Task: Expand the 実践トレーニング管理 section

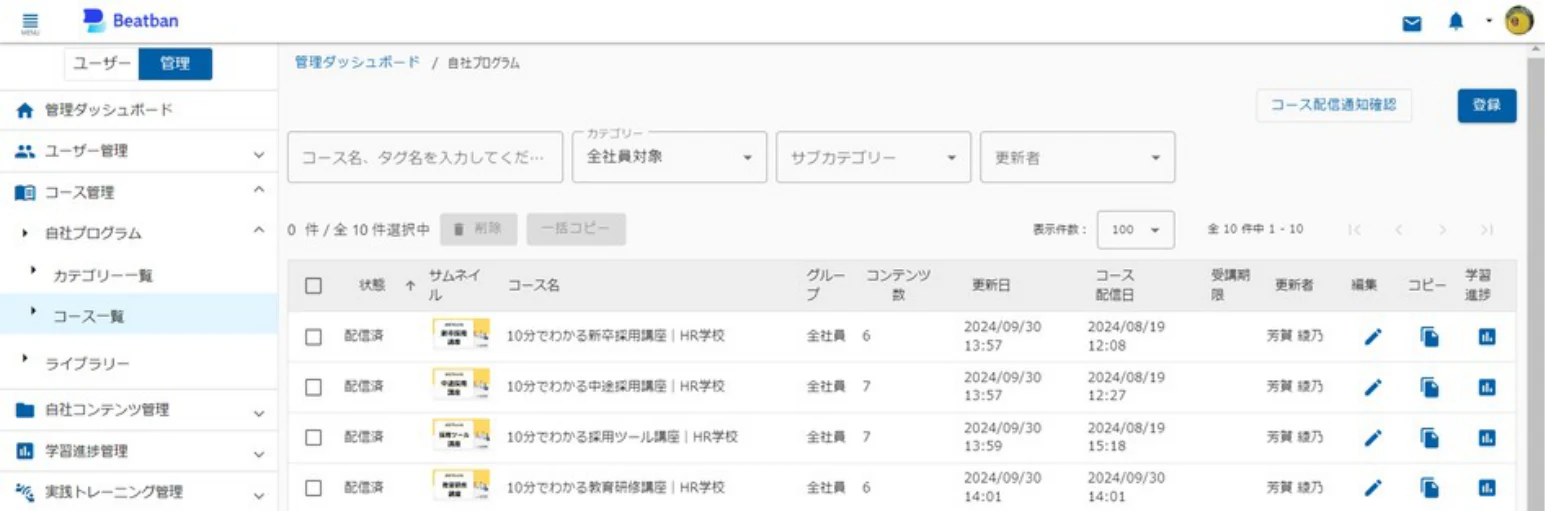Action: [x=139, y=493]
